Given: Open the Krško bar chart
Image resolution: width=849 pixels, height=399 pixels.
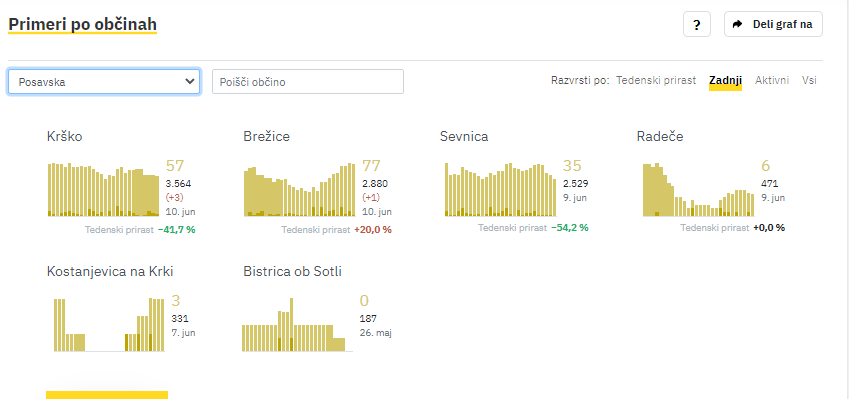Looking at the screenshot, I should point(104,189).
